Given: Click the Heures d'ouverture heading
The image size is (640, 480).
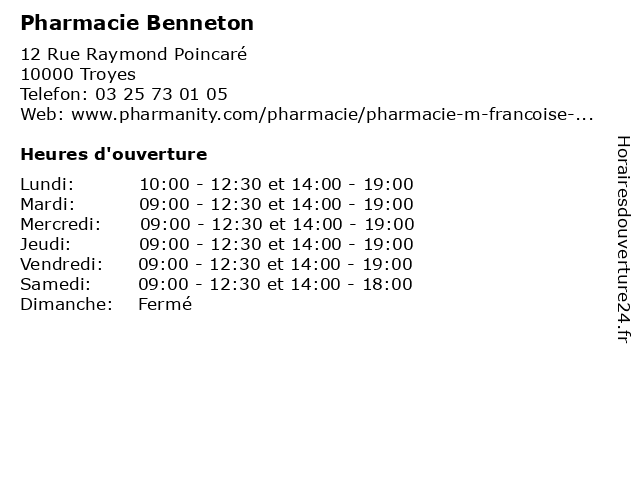Looking at the screenshot, I should [114, 154].
